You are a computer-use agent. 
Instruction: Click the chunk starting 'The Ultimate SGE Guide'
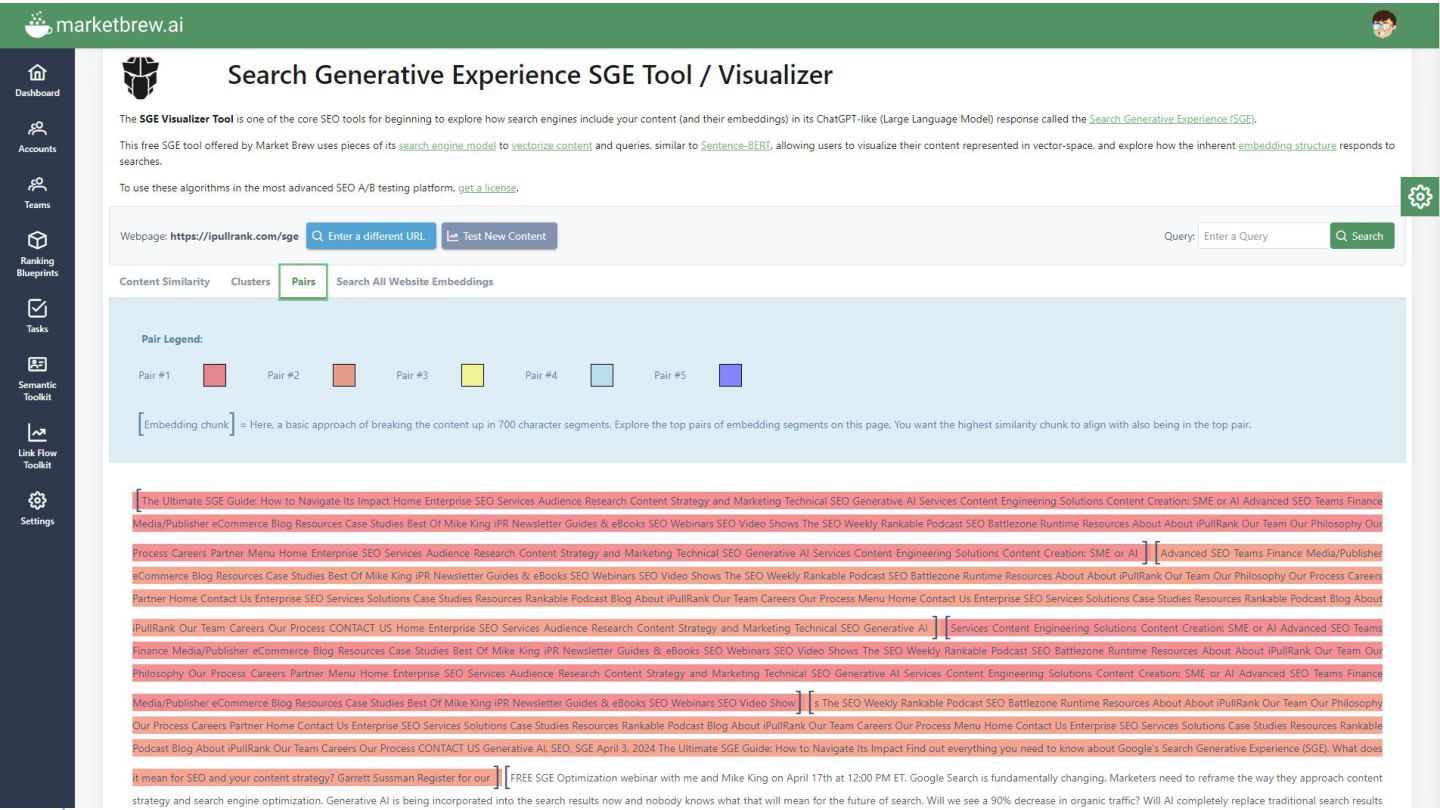758,525
